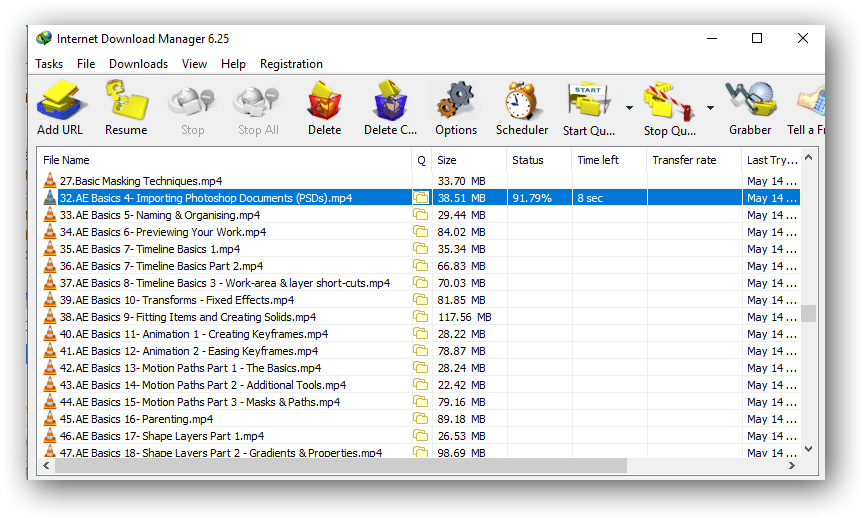Viewport: 864px width, 518px height.
Task: Click queue folder icon for 45.AE Basics 16 row
Action: point(421,419)
